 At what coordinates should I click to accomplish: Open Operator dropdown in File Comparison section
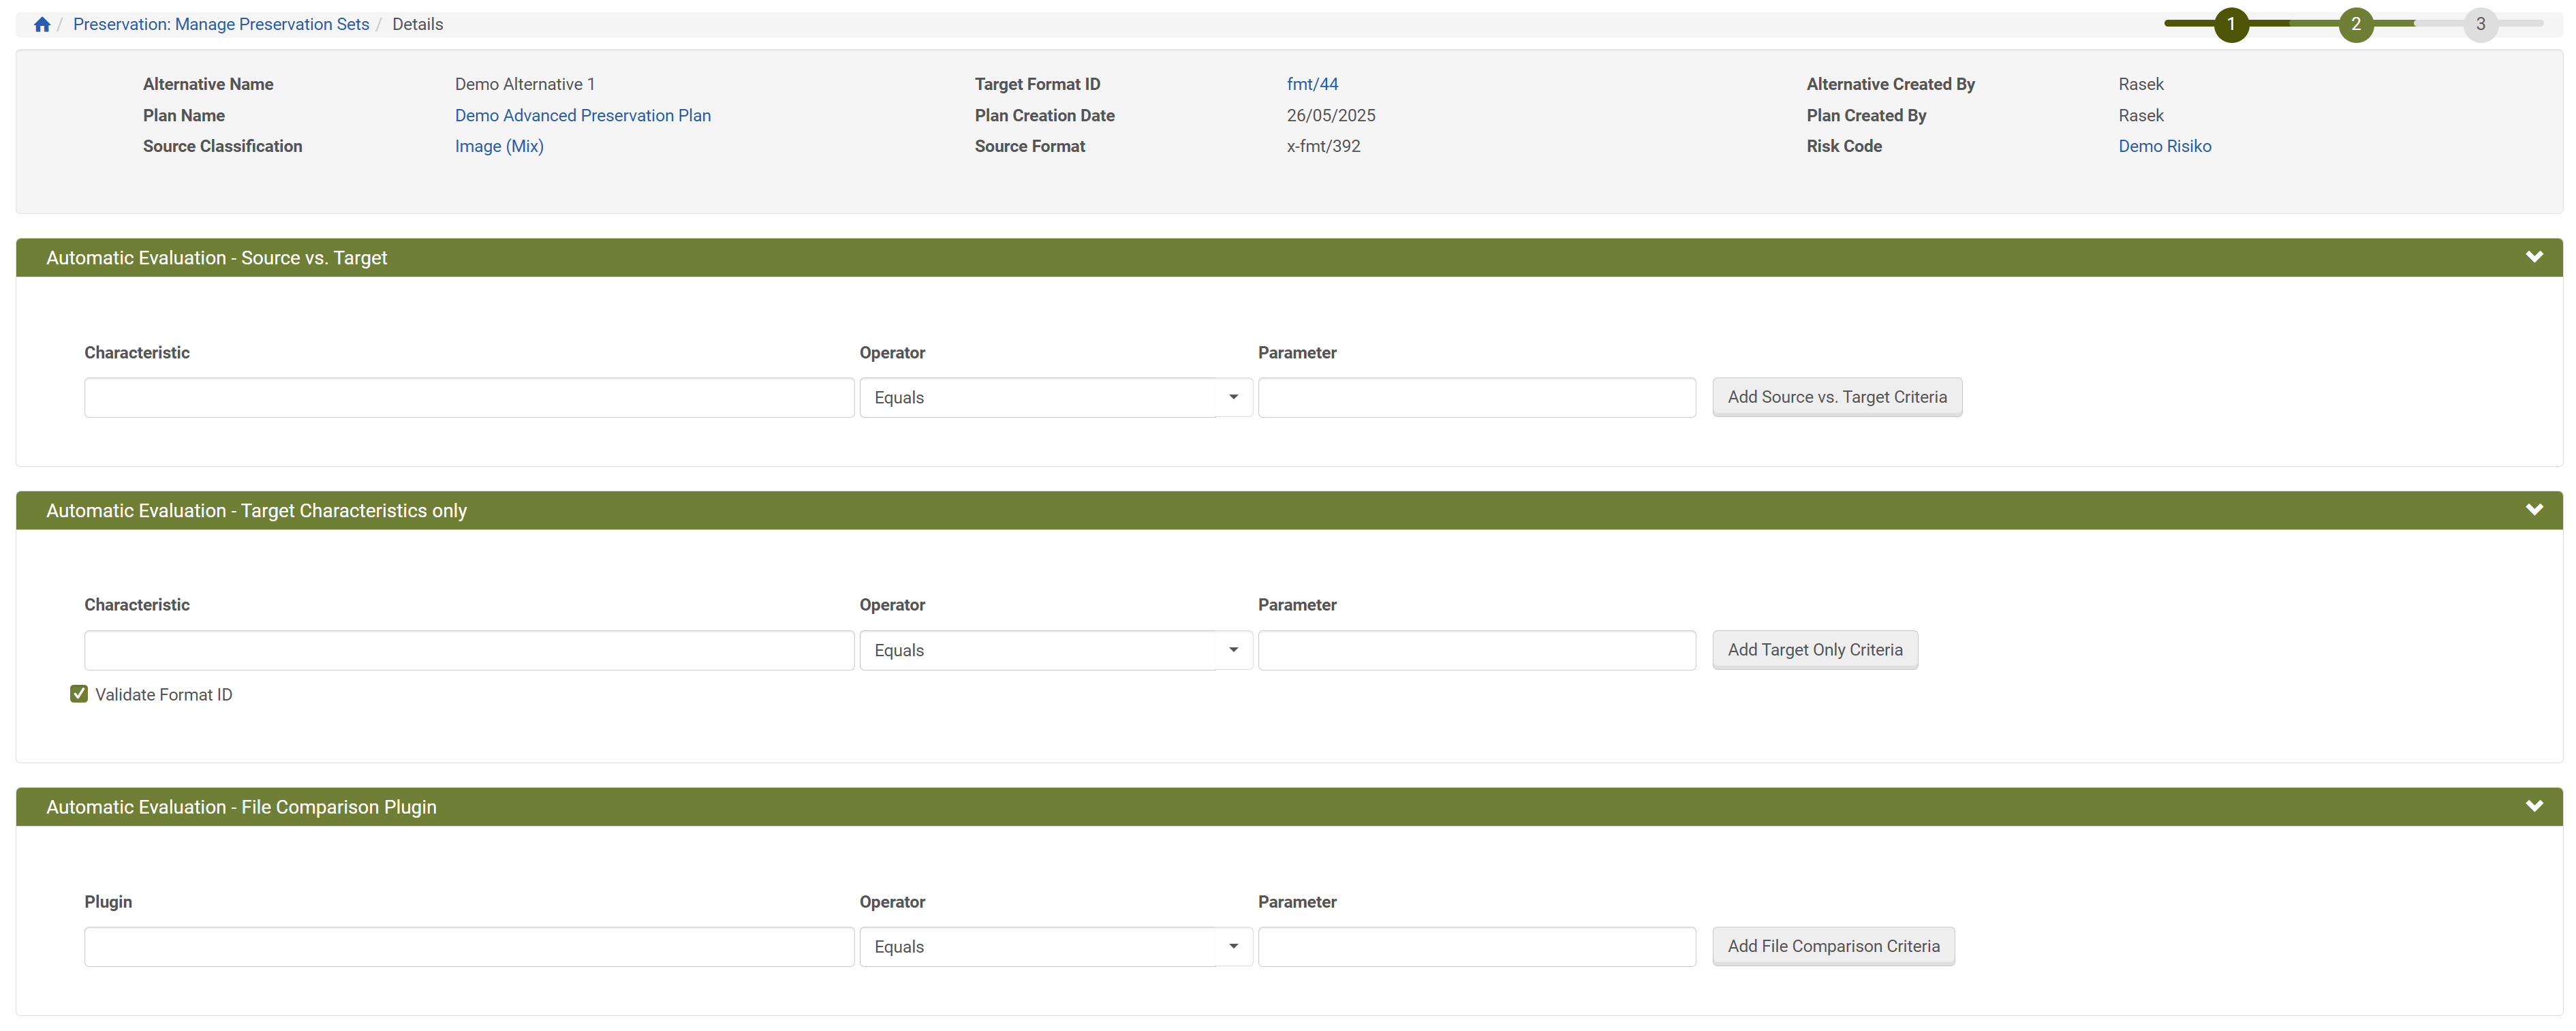1055,946
